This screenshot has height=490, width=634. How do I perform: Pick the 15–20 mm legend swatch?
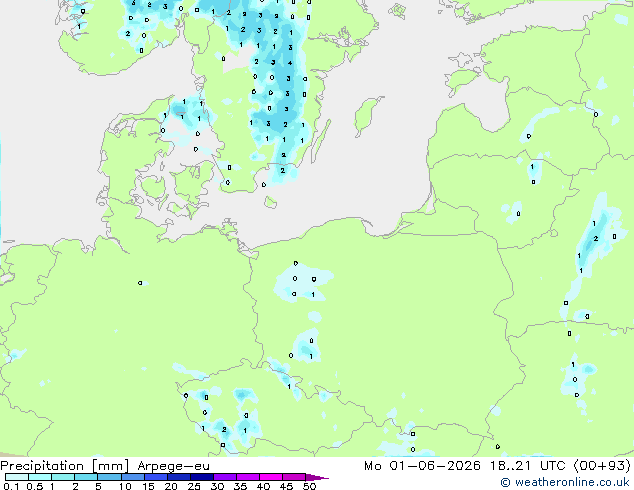click(x=155, y=477)
